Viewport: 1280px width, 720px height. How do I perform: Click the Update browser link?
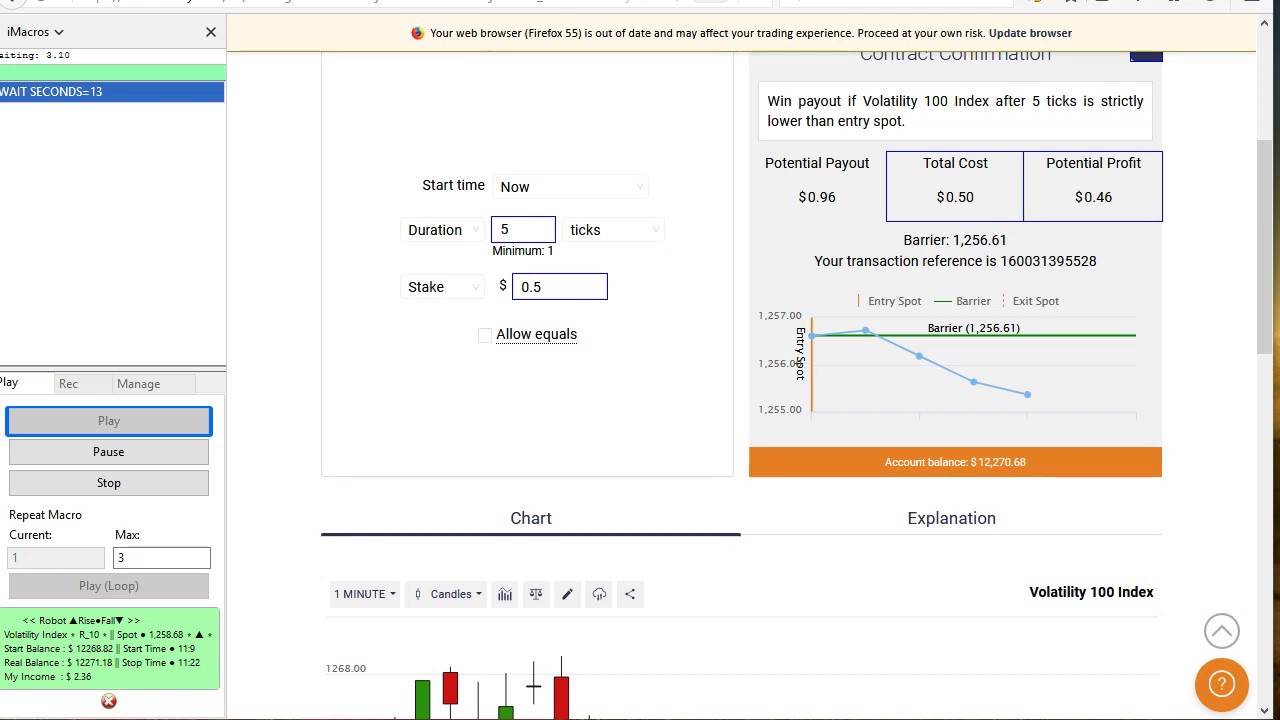click(x=1030, y=33)
